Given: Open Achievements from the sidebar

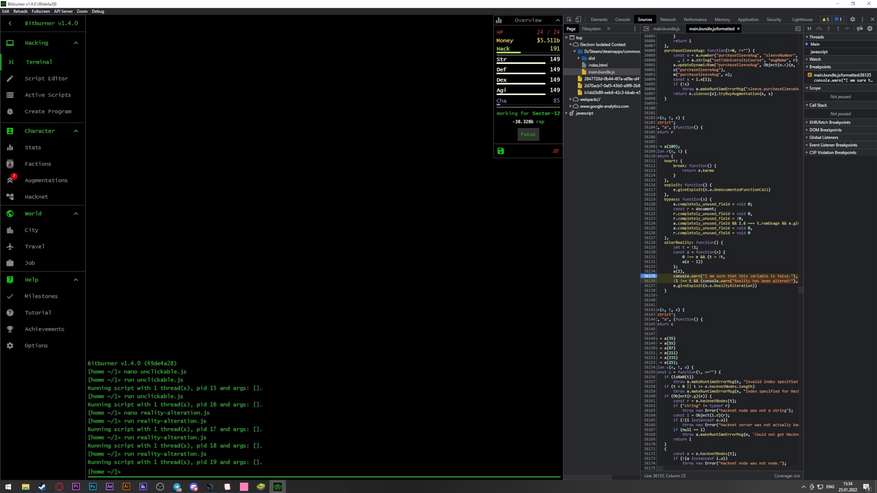Looking at the screenshot, I should [44, 329].
